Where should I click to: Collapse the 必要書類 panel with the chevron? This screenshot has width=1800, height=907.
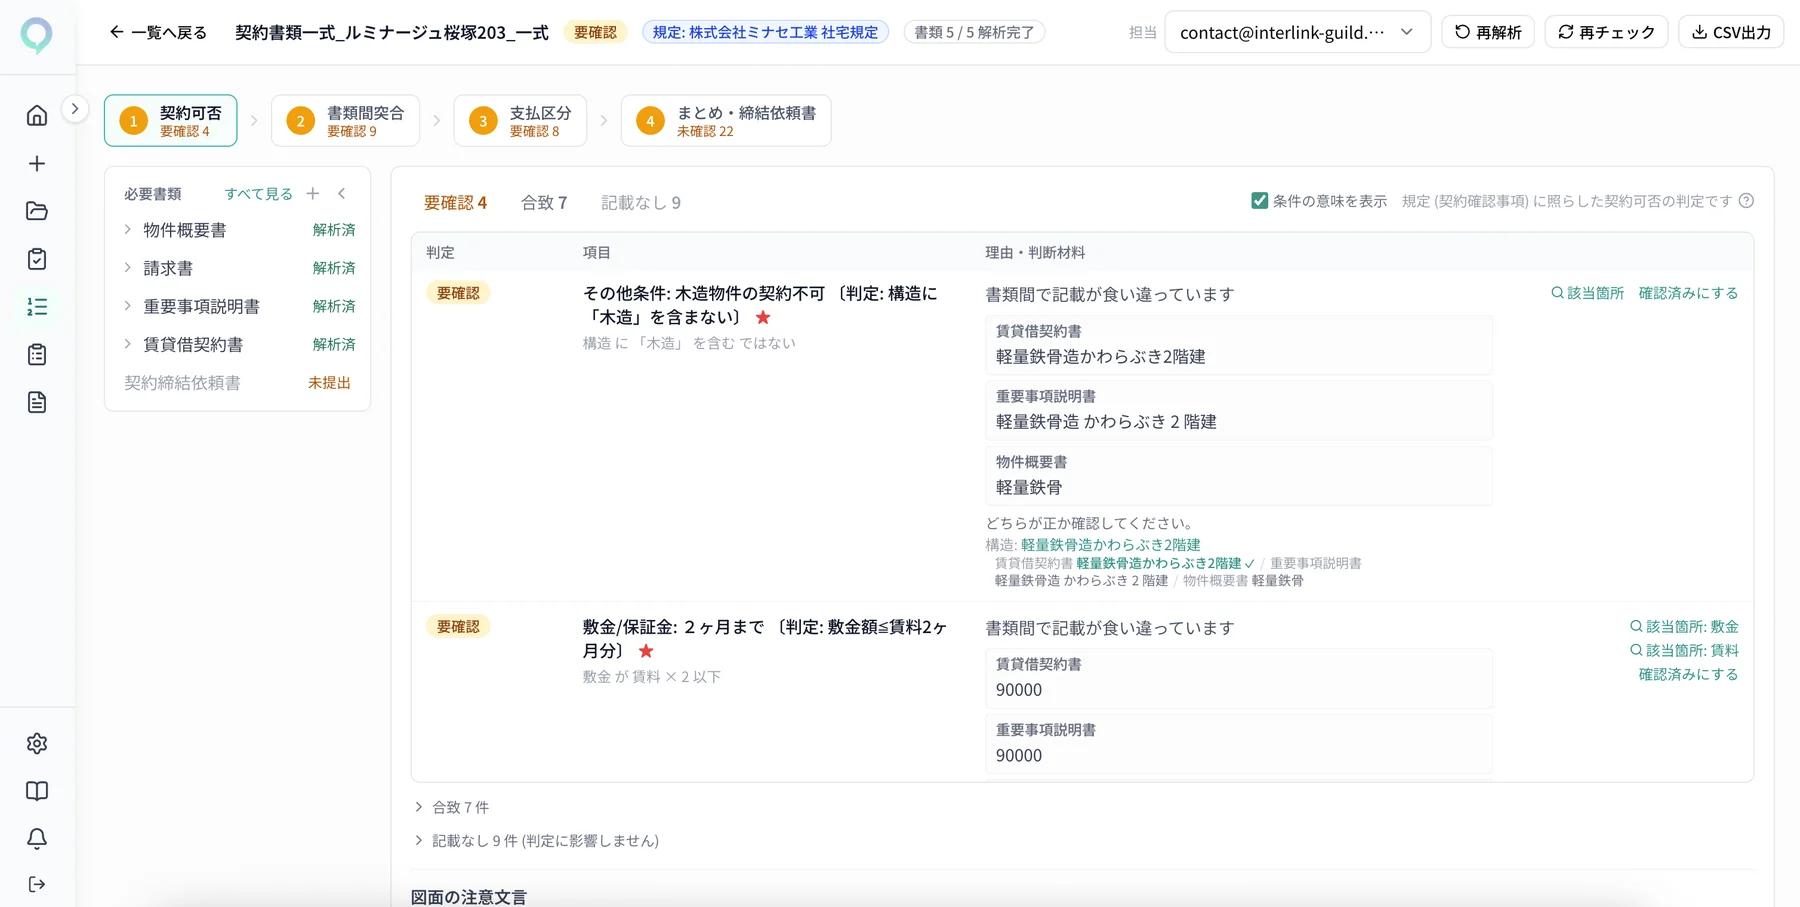click(x=342, y=194)
